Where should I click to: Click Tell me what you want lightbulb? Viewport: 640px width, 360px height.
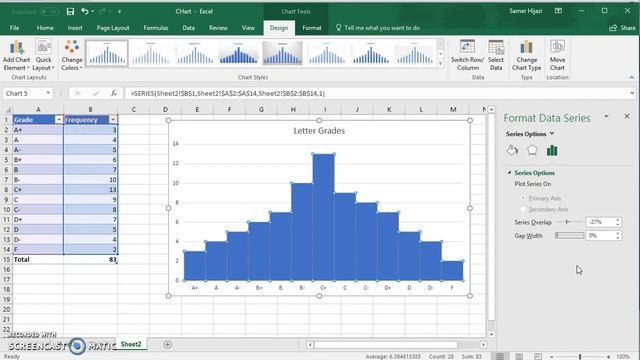click(338, 27)
